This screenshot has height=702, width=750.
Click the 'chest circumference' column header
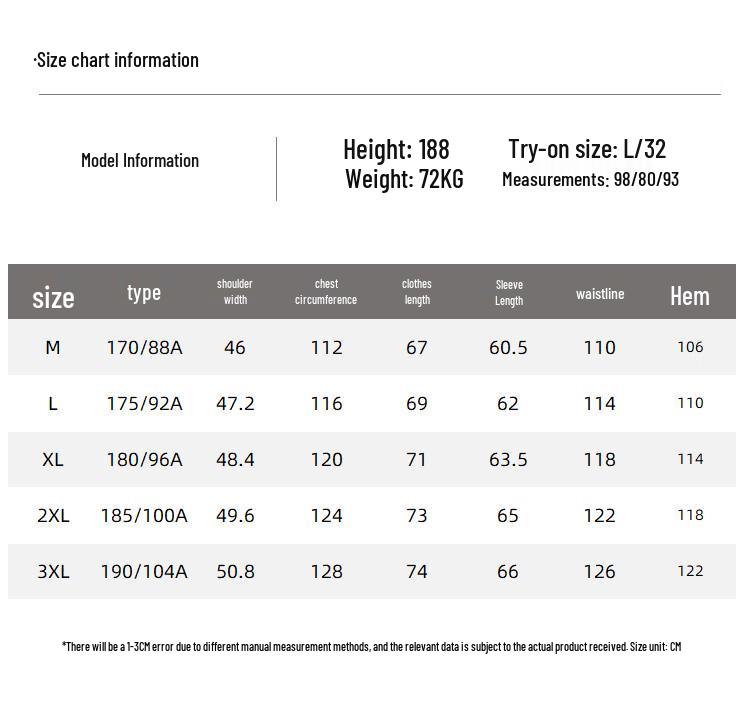click(x=326, y=292)
